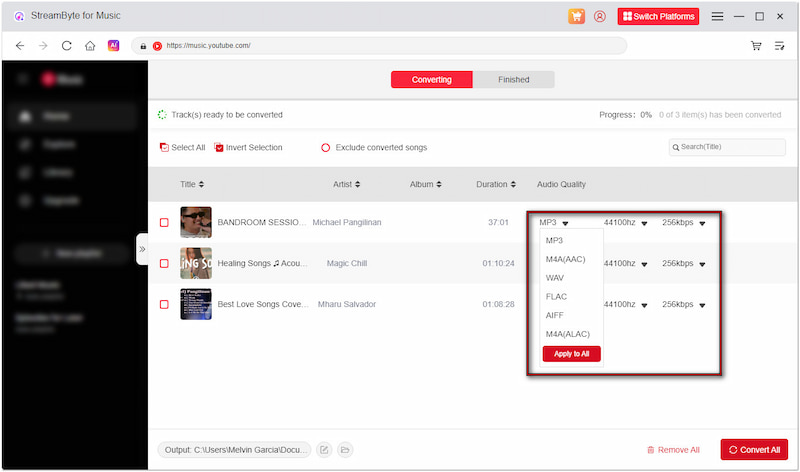Go to home page via house icon
Screen dimensions: 800x472
coord(90,46)
